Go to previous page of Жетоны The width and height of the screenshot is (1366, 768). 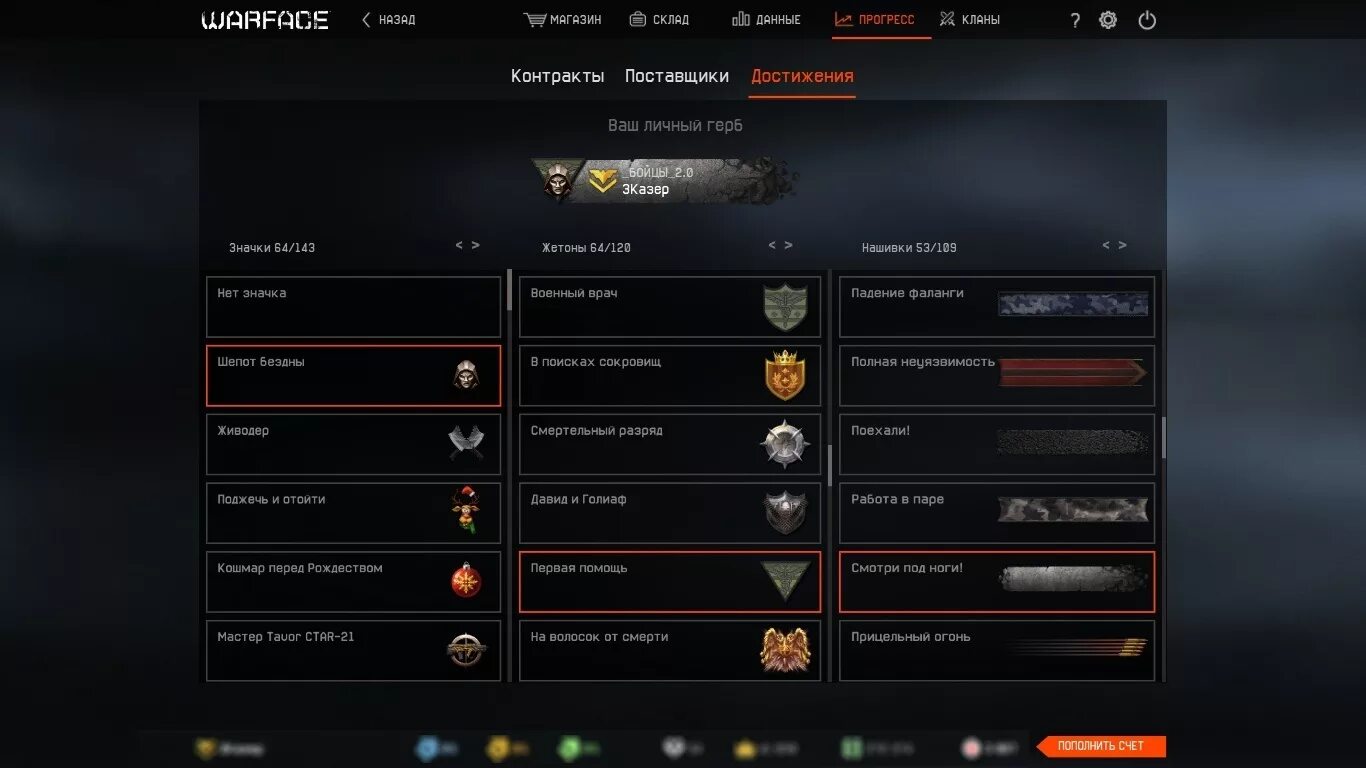pyautogui.click(x=772, y=245)
